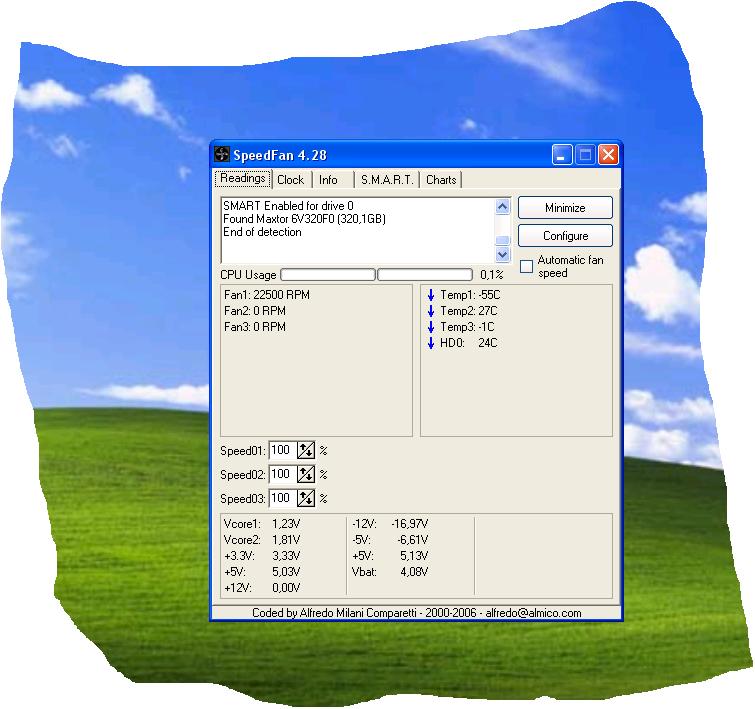Click the Vcore2 1,81V voltage value
Viewport: 755px width, 709px height.
tap(286, 539)
